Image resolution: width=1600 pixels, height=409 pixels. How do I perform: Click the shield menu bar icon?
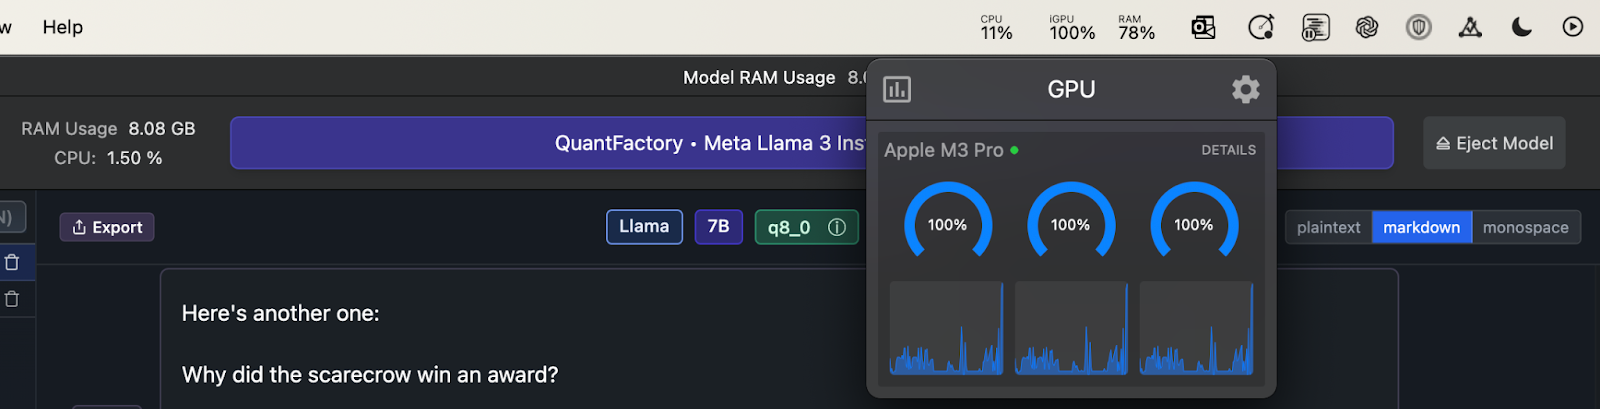(1418, 27)
